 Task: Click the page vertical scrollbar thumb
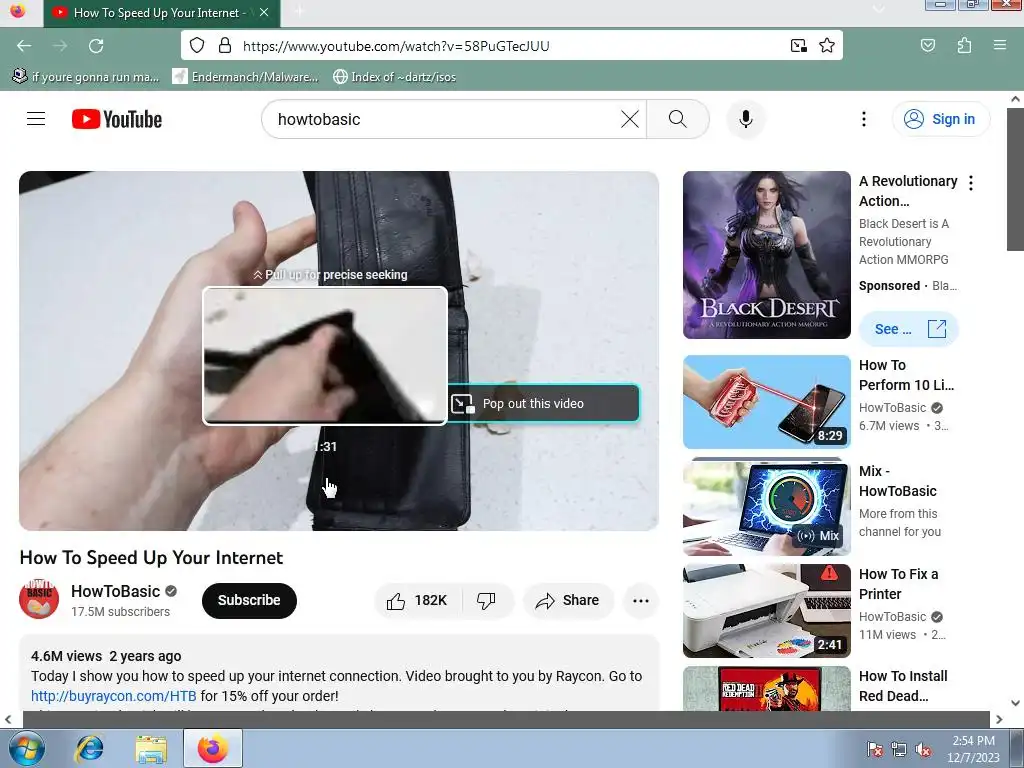pos(1015,180)
